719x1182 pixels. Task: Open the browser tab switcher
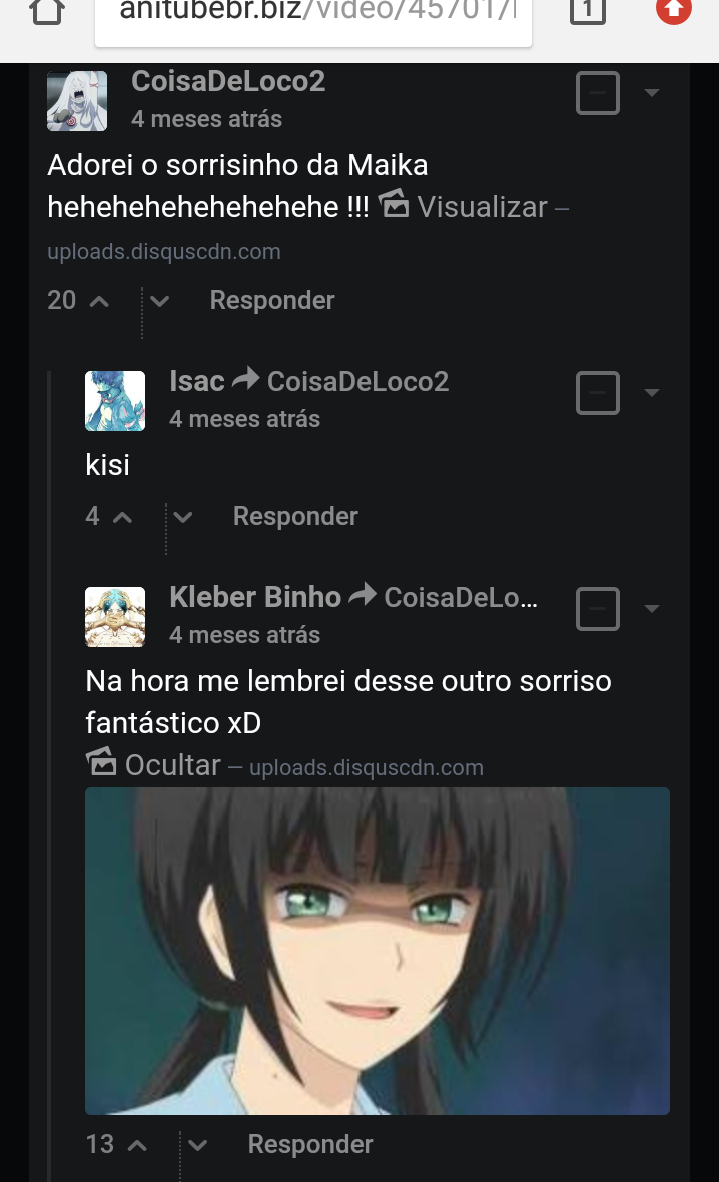(x=588, y=12)
